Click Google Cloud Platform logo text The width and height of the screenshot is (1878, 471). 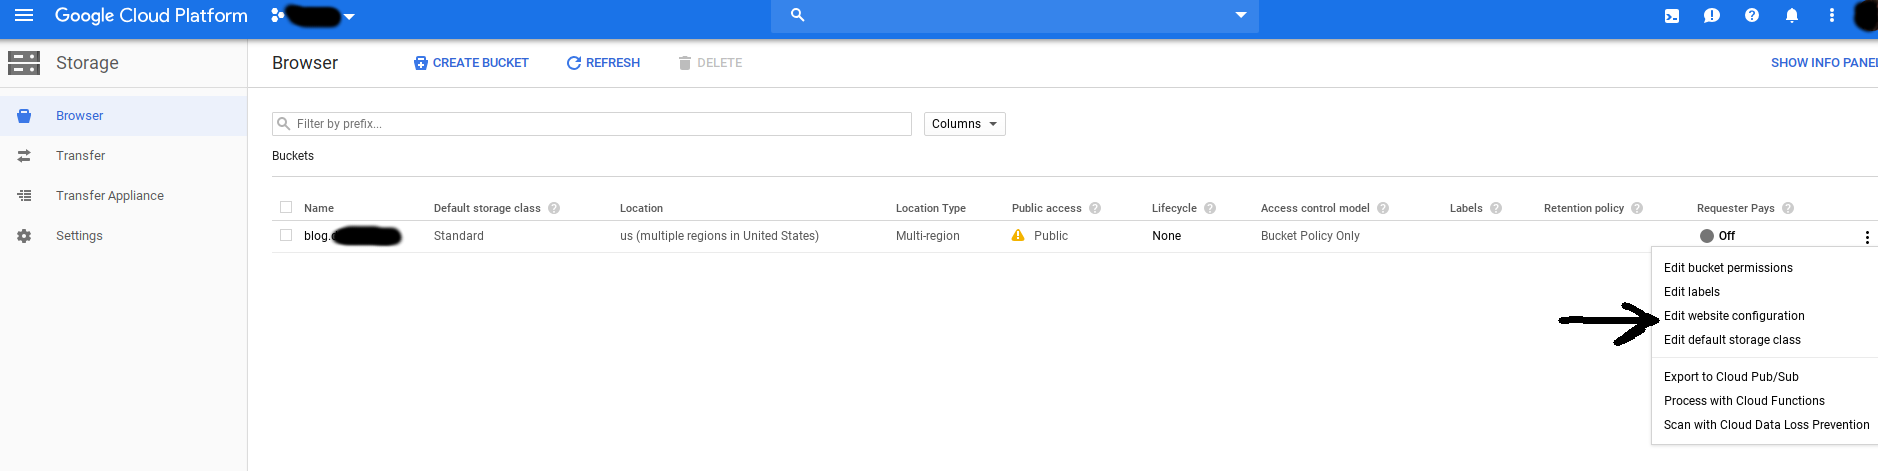151,16
